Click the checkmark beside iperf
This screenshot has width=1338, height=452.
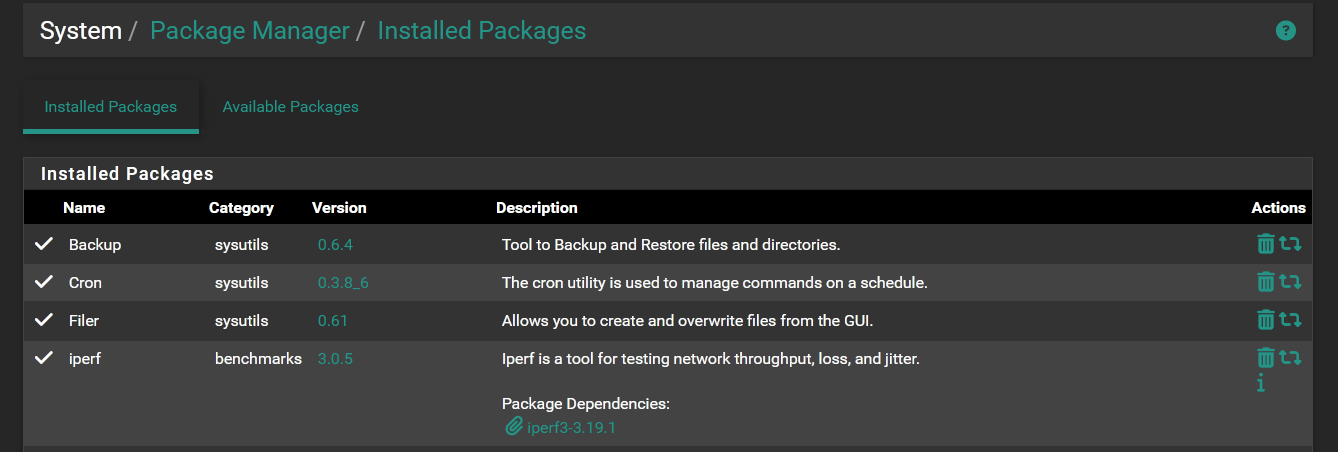(44, 358)
